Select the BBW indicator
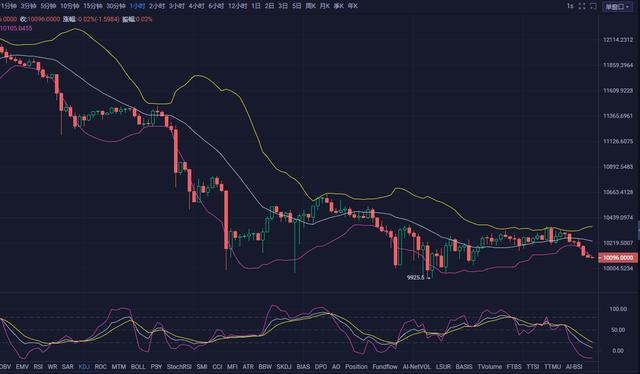The width and height of the screenshot is (640, 374). (x=265, y=367)
